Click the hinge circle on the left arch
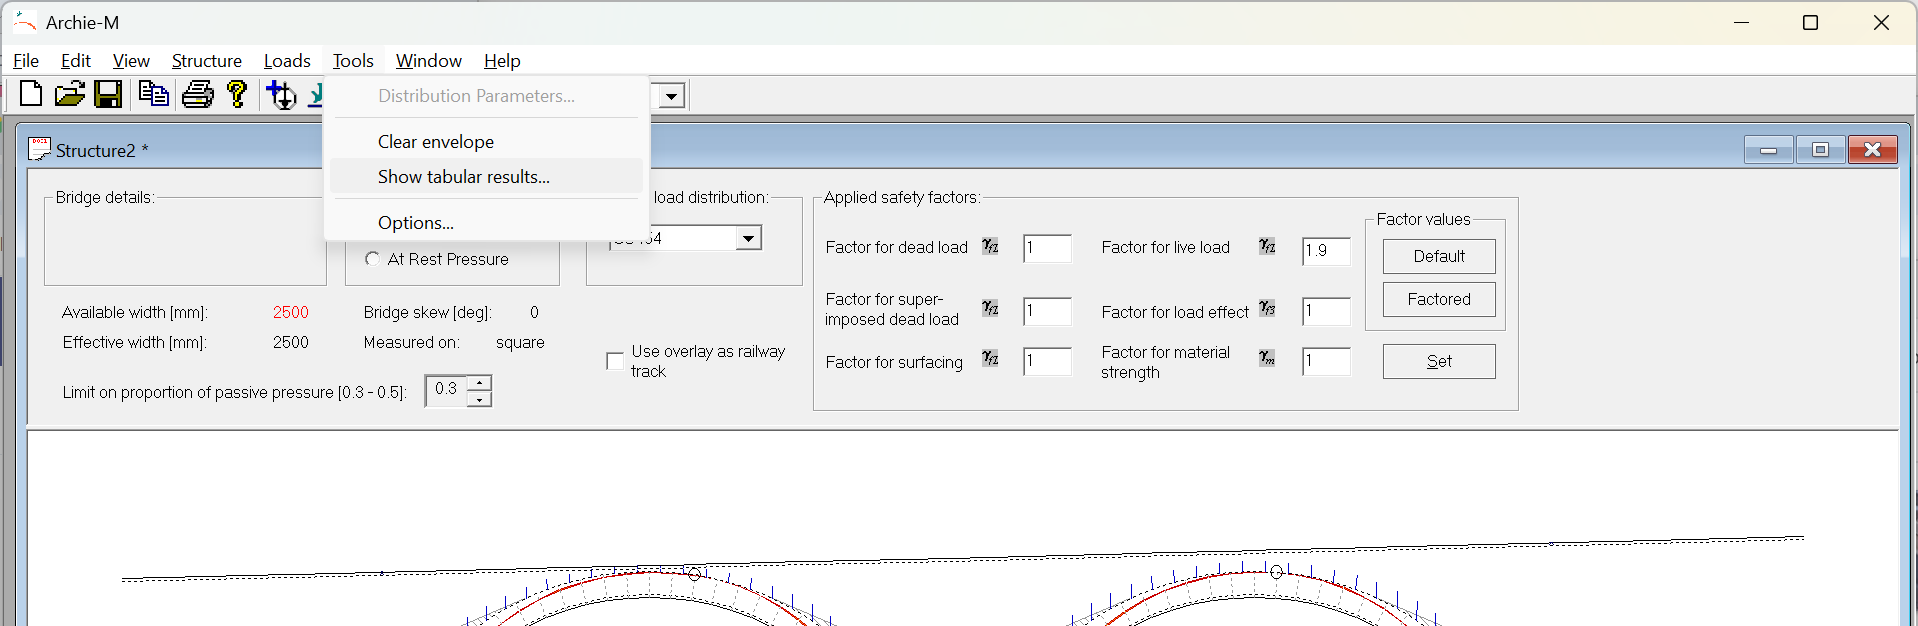Viewport: 1918px width, 626px height. coord(694,574)
